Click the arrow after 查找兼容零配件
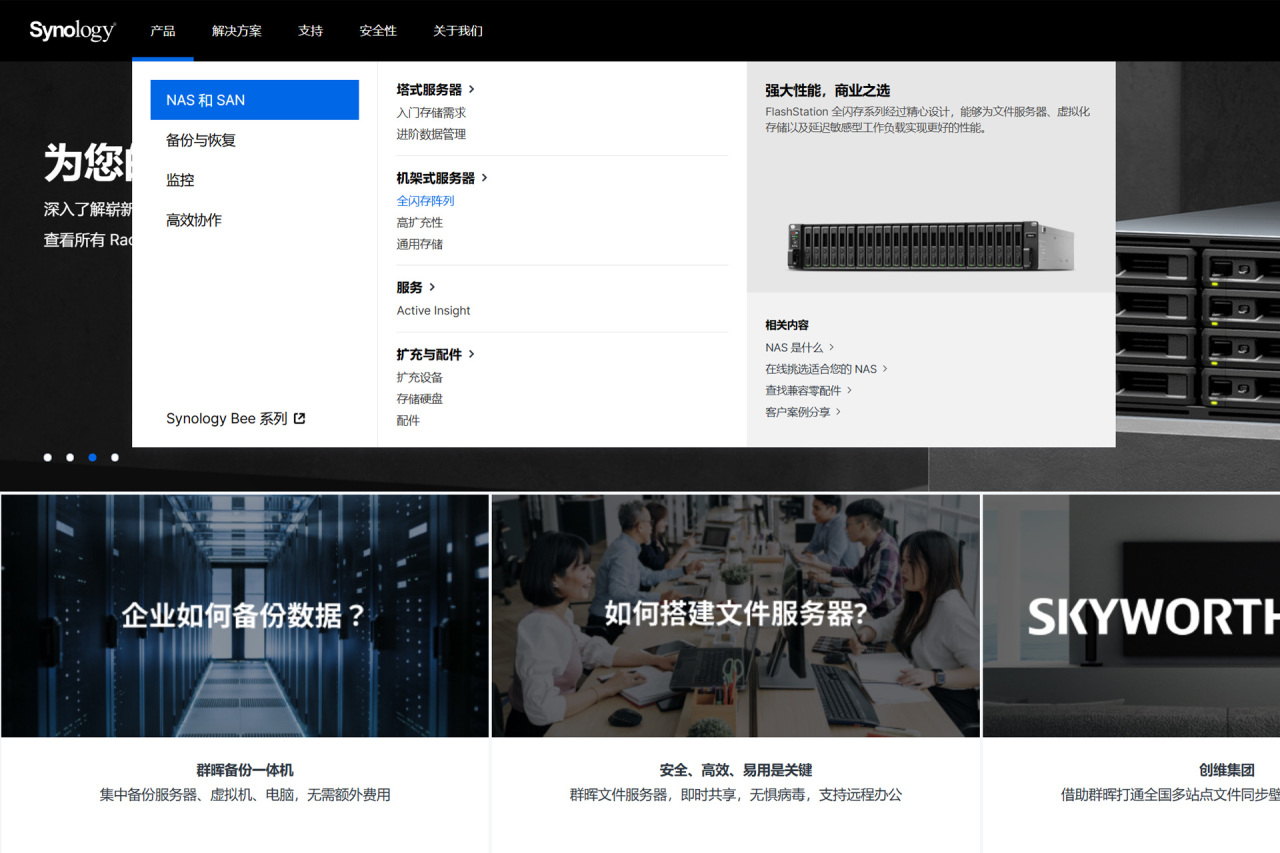1280x853 pixels. coord(850,390)
